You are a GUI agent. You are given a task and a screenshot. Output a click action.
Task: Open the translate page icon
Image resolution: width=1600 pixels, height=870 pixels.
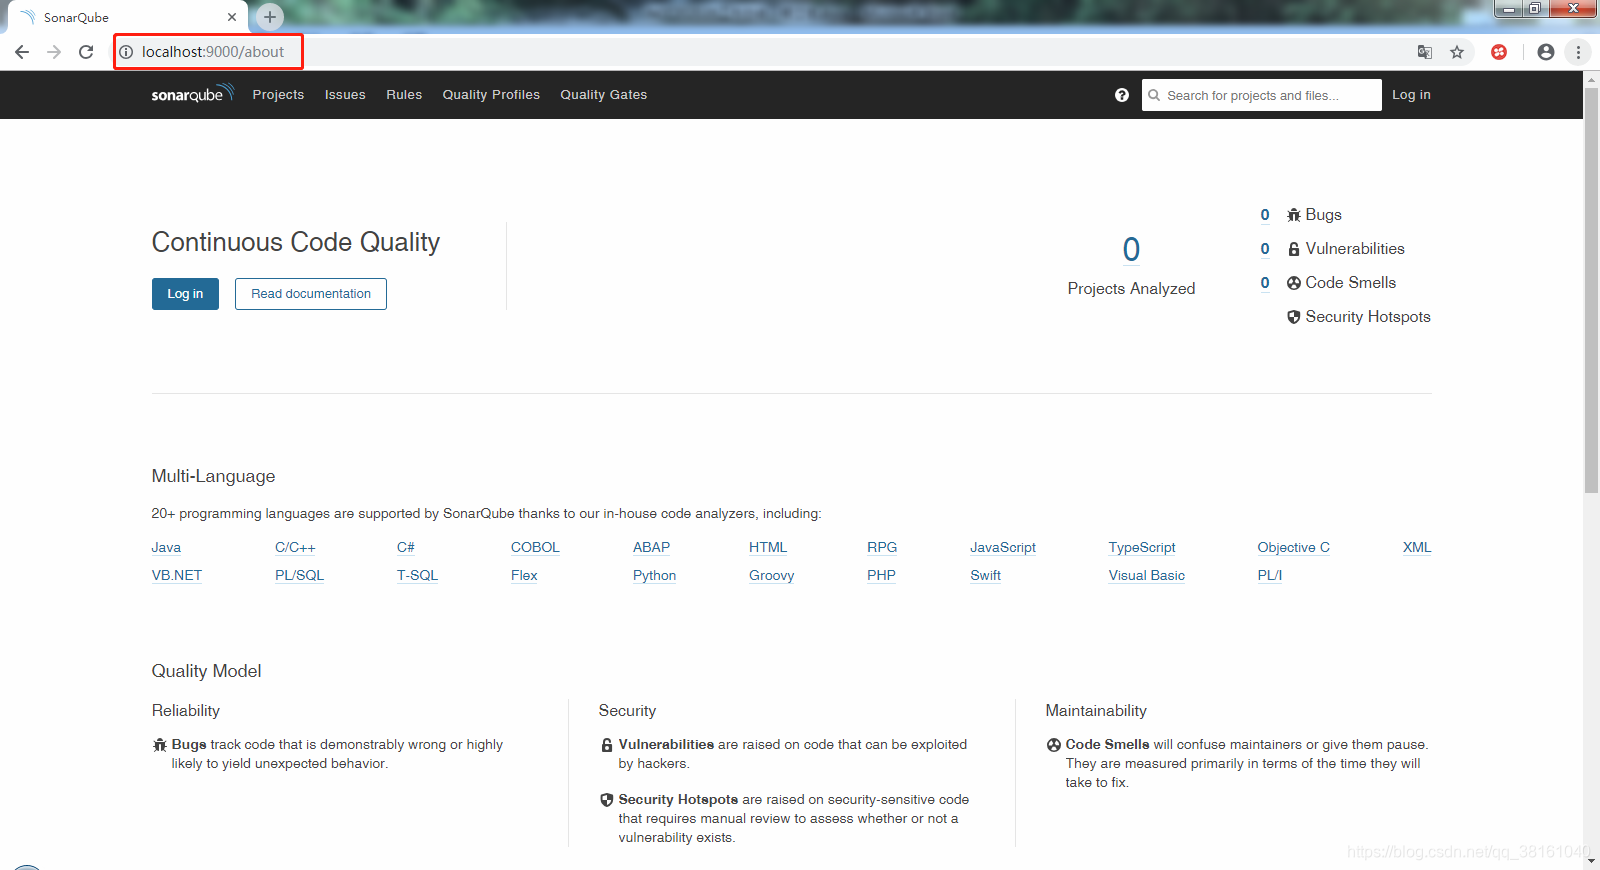click(x=1425, y=52)
